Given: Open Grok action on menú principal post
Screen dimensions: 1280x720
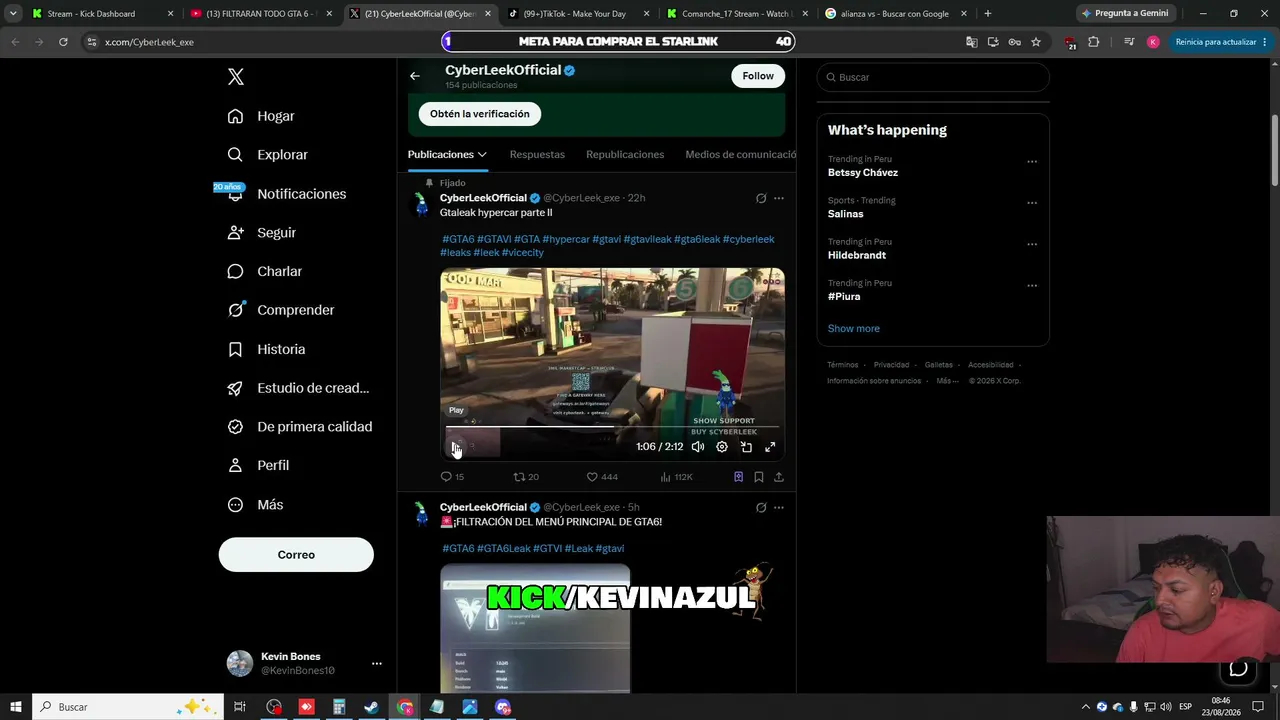Looking at the screenshot, I should pyautogui.click(x=761, y=507).
